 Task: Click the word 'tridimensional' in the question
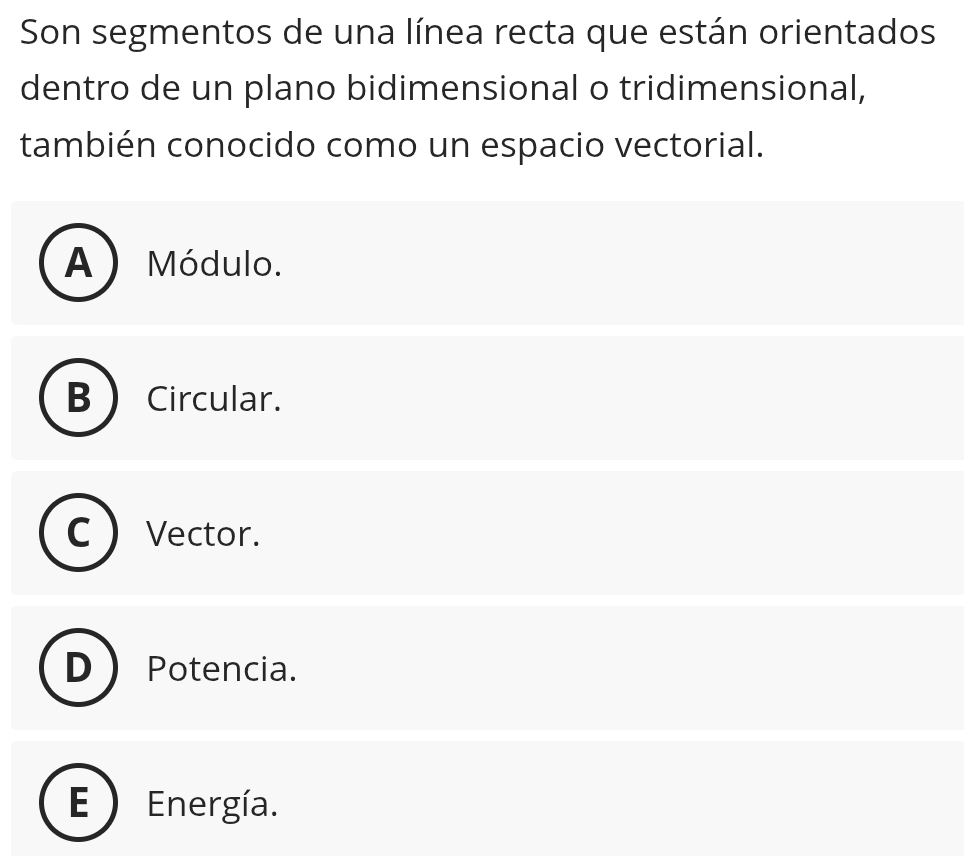741,88
